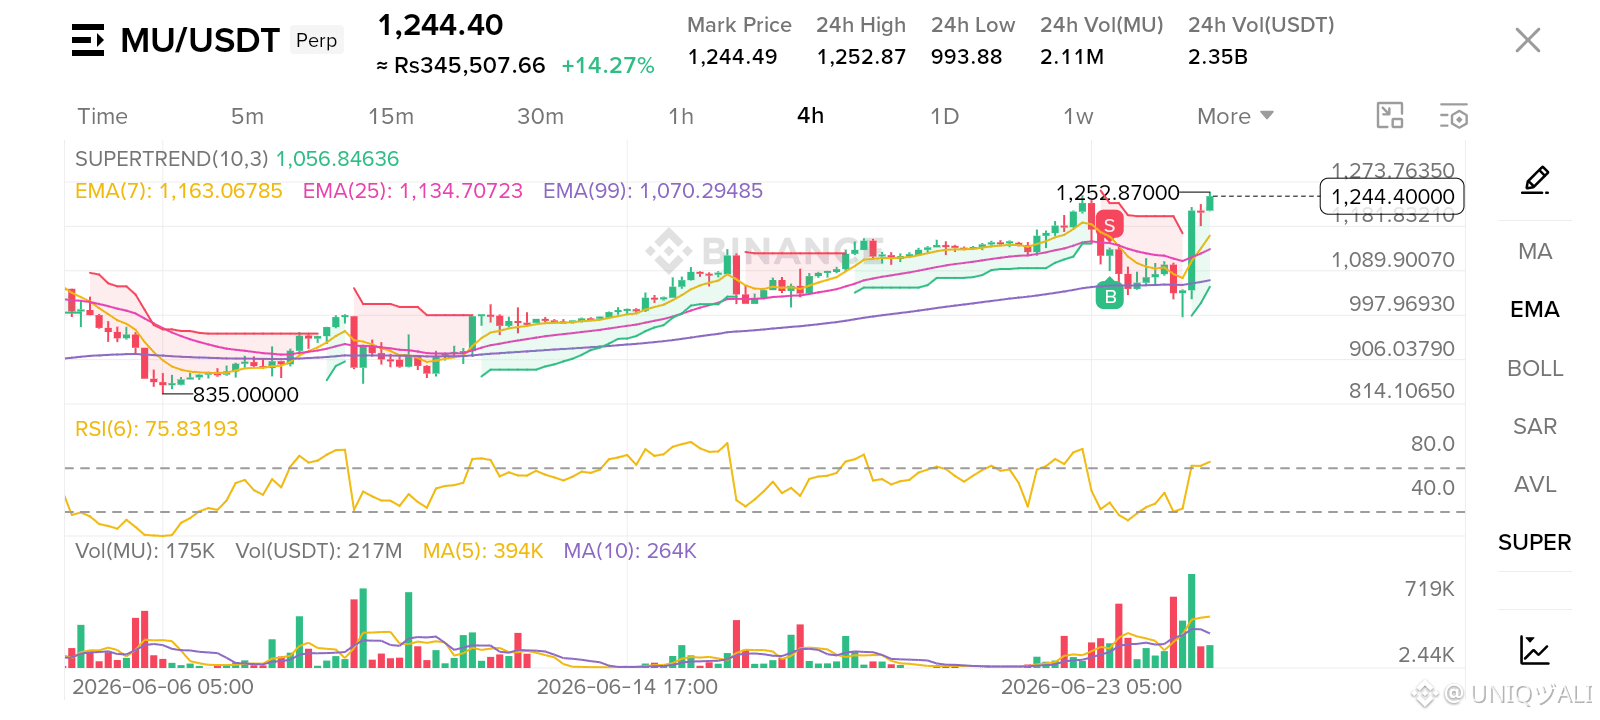Click the 24h Low value 993.88
The image size is (1600, 720).
(967, 57)
